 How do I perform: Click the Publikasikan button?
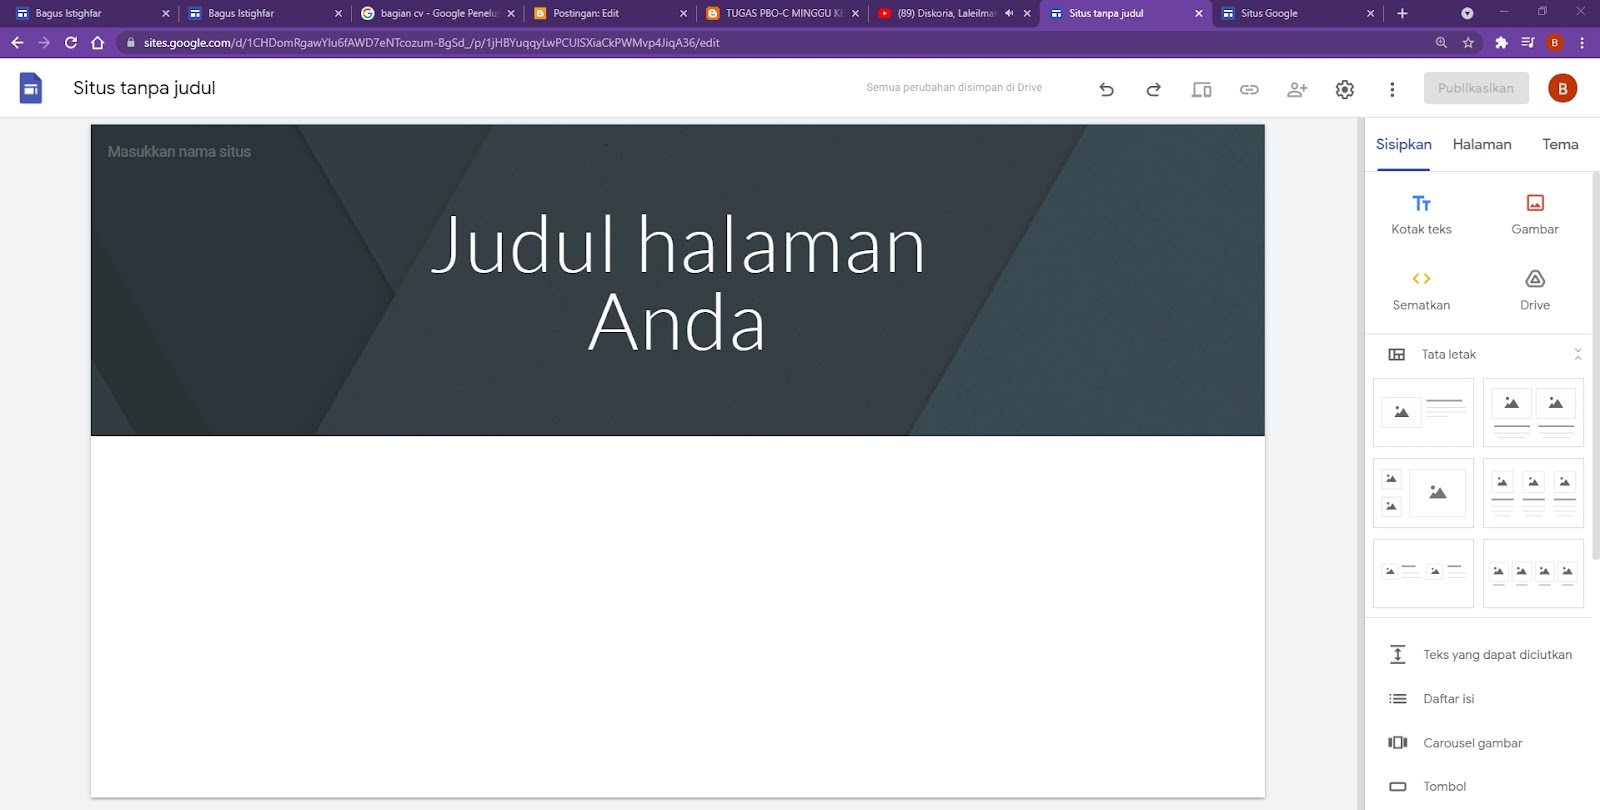pyautogui.click(x=1476, y=88)
